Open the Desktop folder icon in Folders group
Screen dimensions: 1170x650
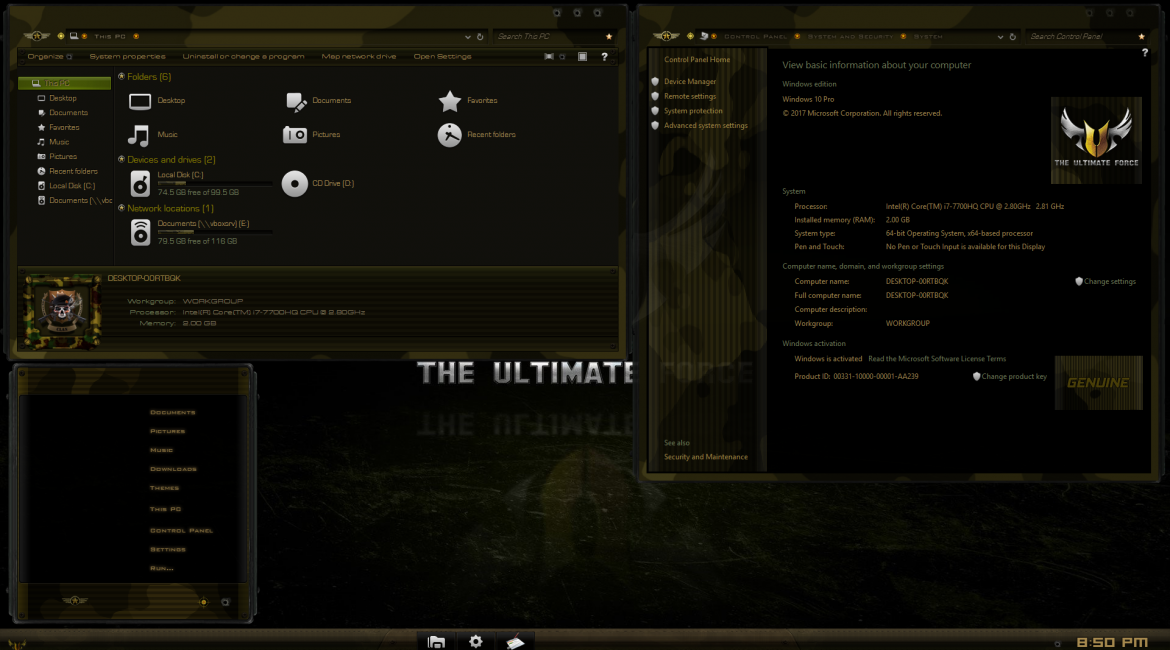coord(140,101)
